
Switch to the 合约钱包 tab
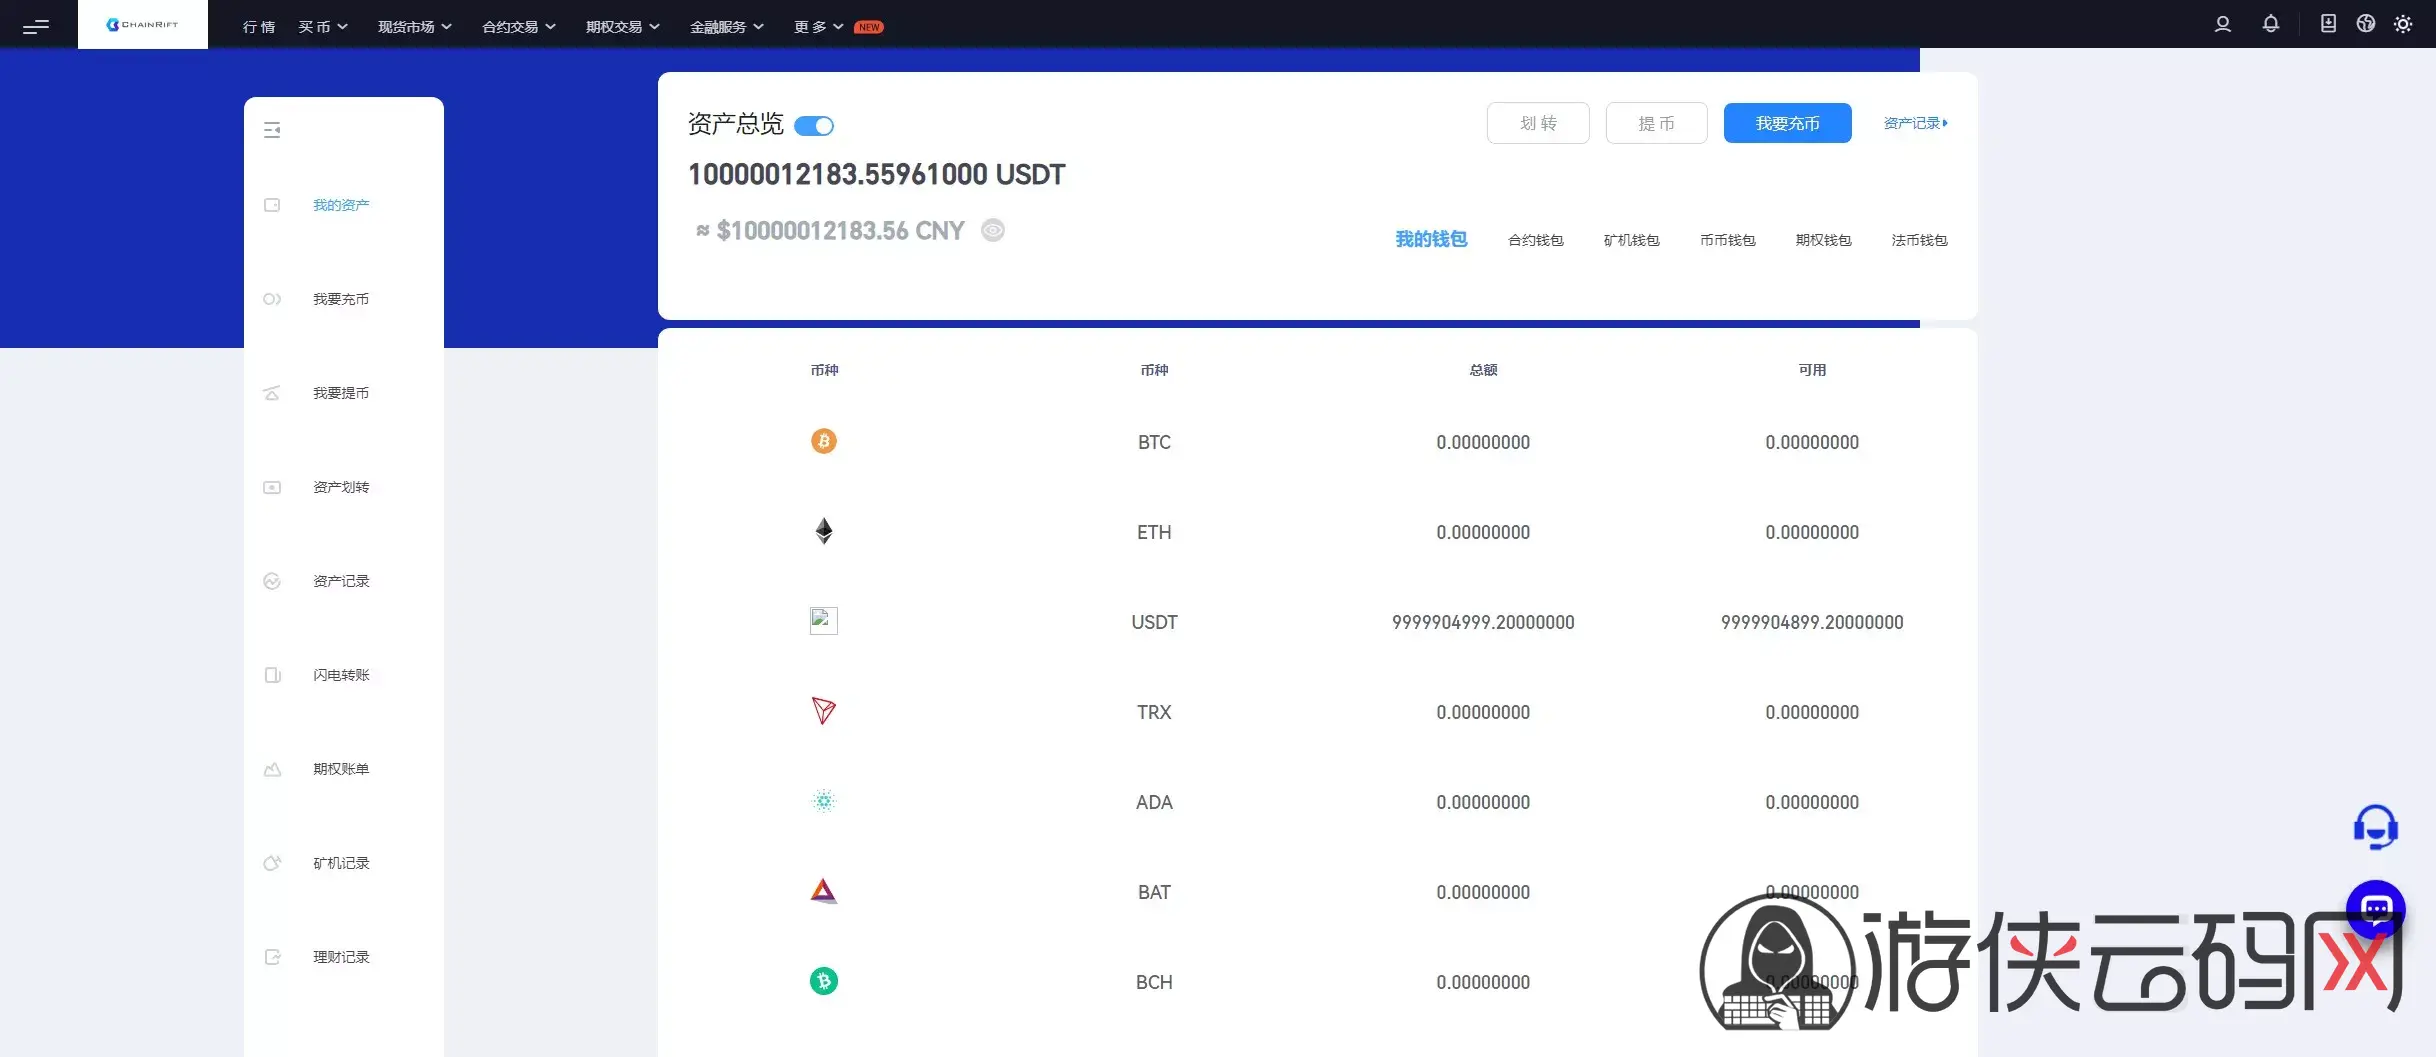pos(1535,240)
